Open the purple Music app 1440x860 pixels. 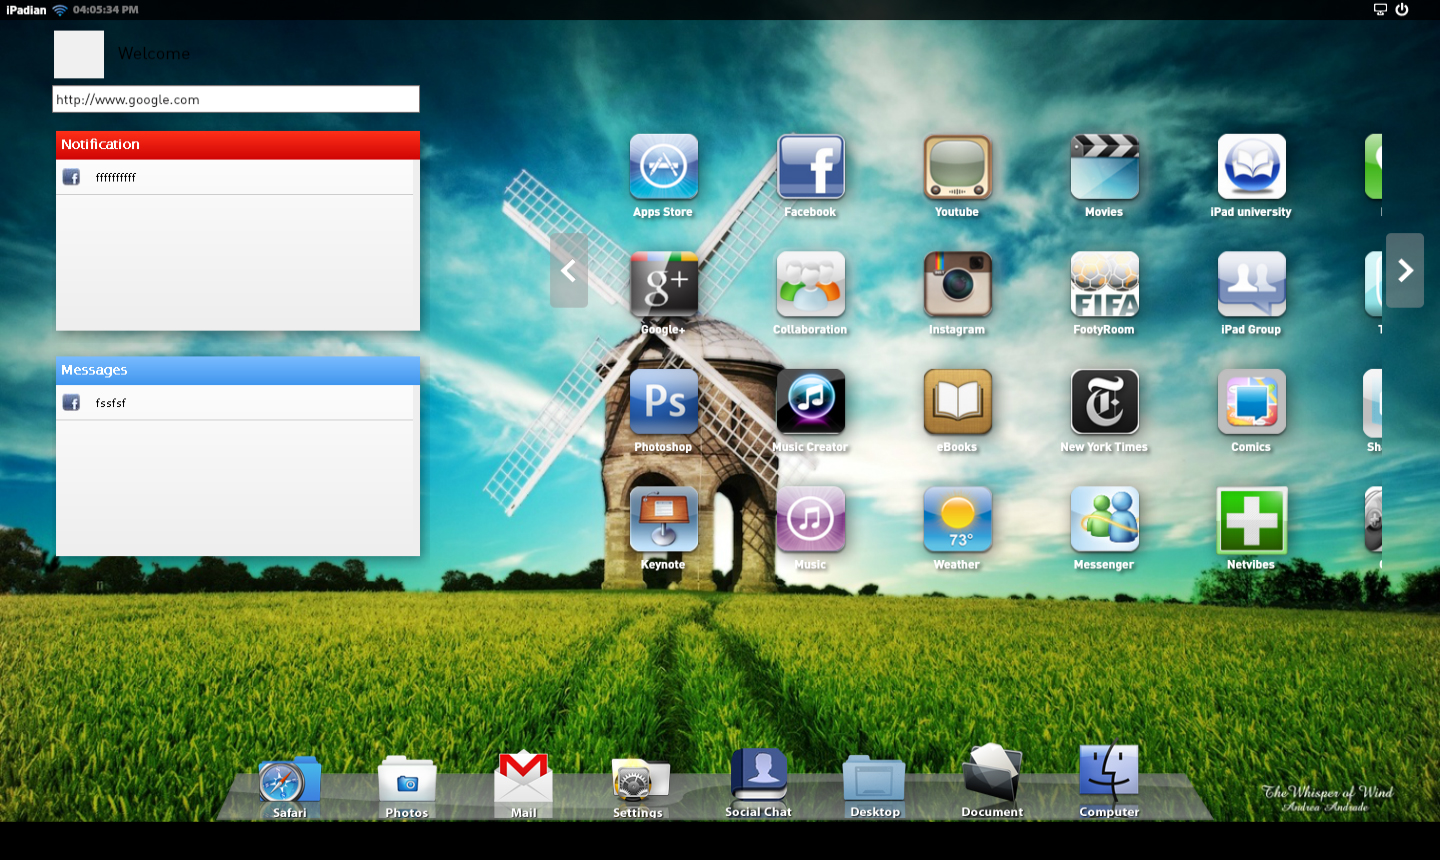(x=811, y=520)
